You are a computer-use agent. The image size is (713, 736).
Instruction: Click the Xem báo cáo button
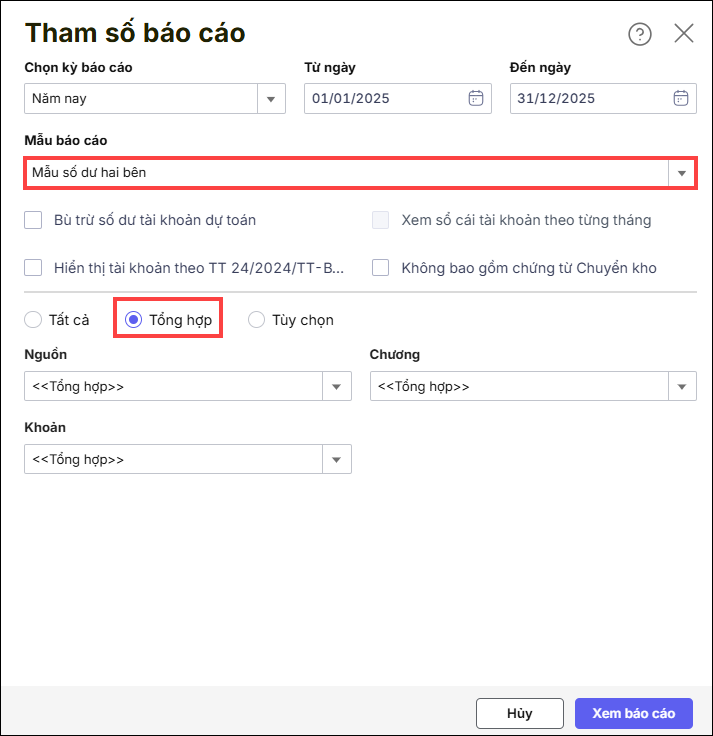tap(633, 713)
